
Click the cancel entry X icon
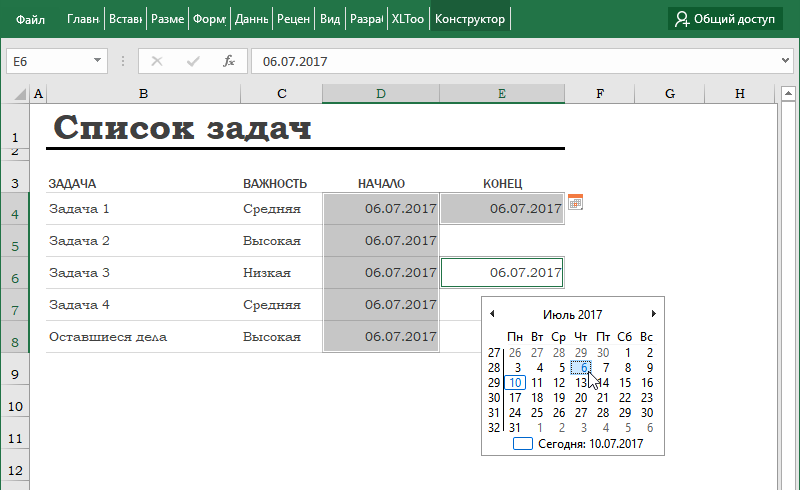coord(156,61)
